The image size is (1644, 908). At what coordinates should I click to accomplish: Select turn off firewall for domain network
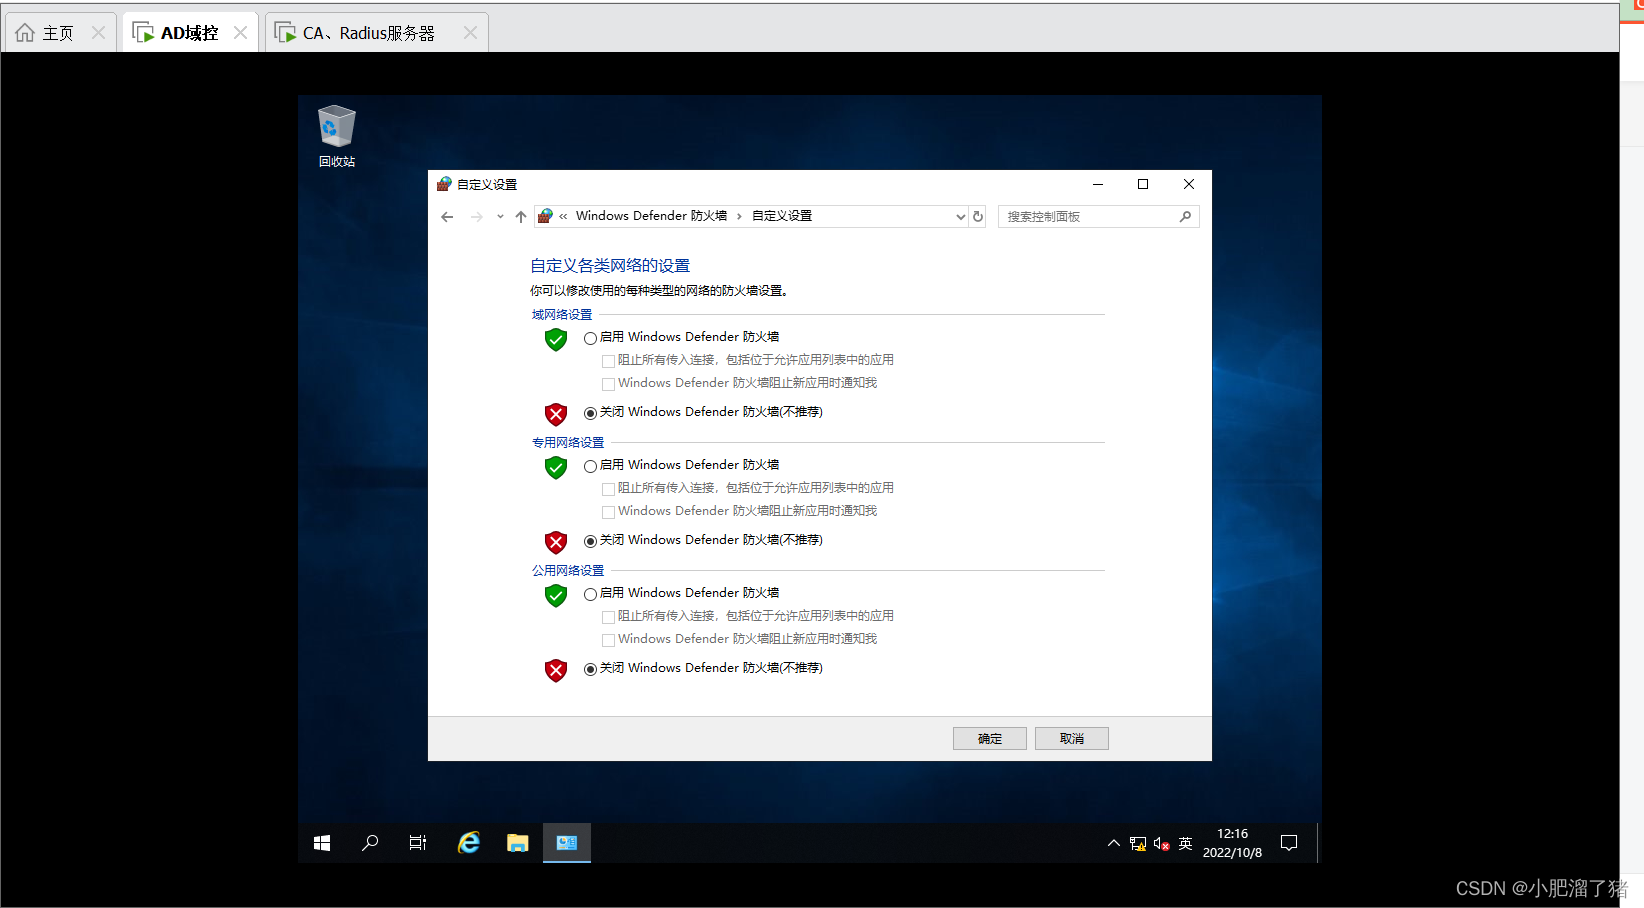click(x=590, y=413)
